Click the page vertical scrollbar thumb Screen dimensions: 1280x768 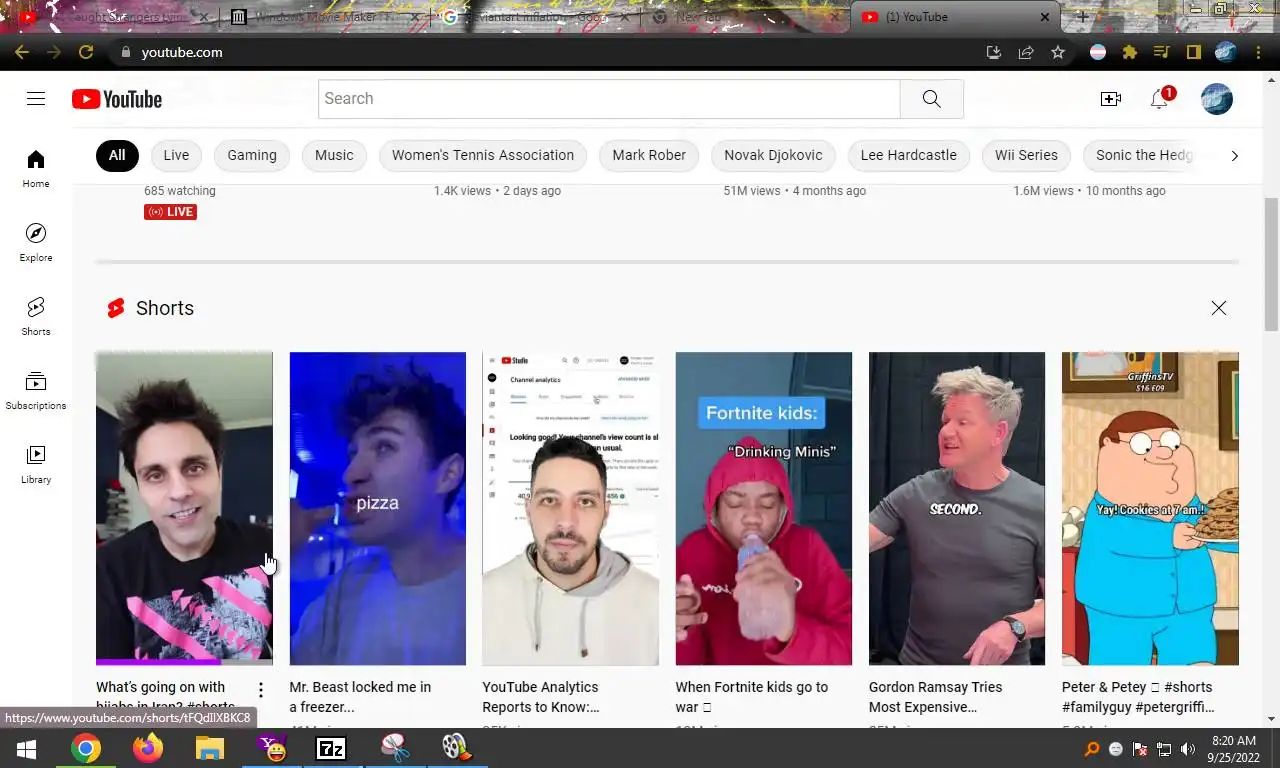[1271, 264]
